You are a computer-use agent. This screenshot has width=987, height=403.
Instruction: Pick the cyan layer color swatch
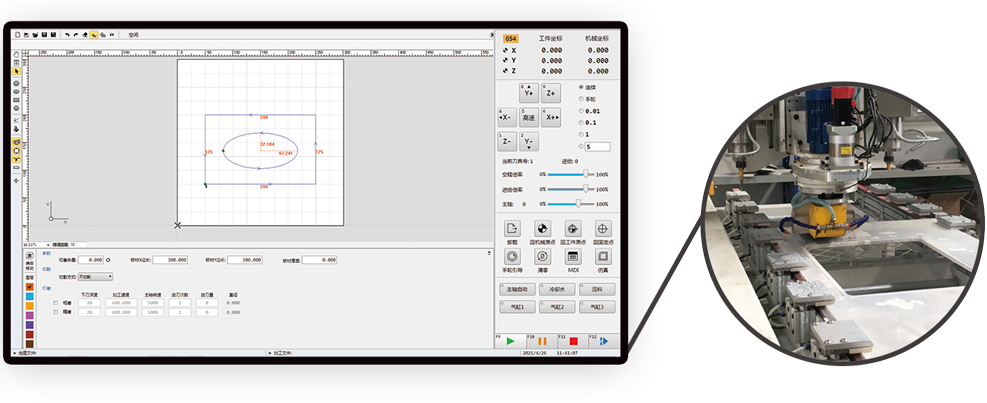tap(29, 297)
